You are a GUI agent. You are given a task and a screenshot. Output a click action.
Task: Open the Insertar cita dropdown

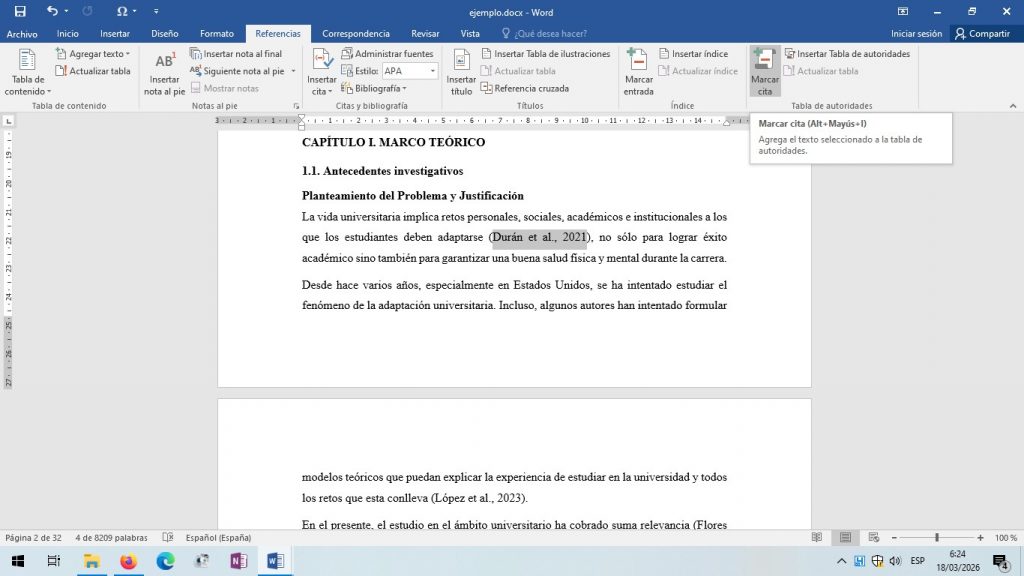322,72
